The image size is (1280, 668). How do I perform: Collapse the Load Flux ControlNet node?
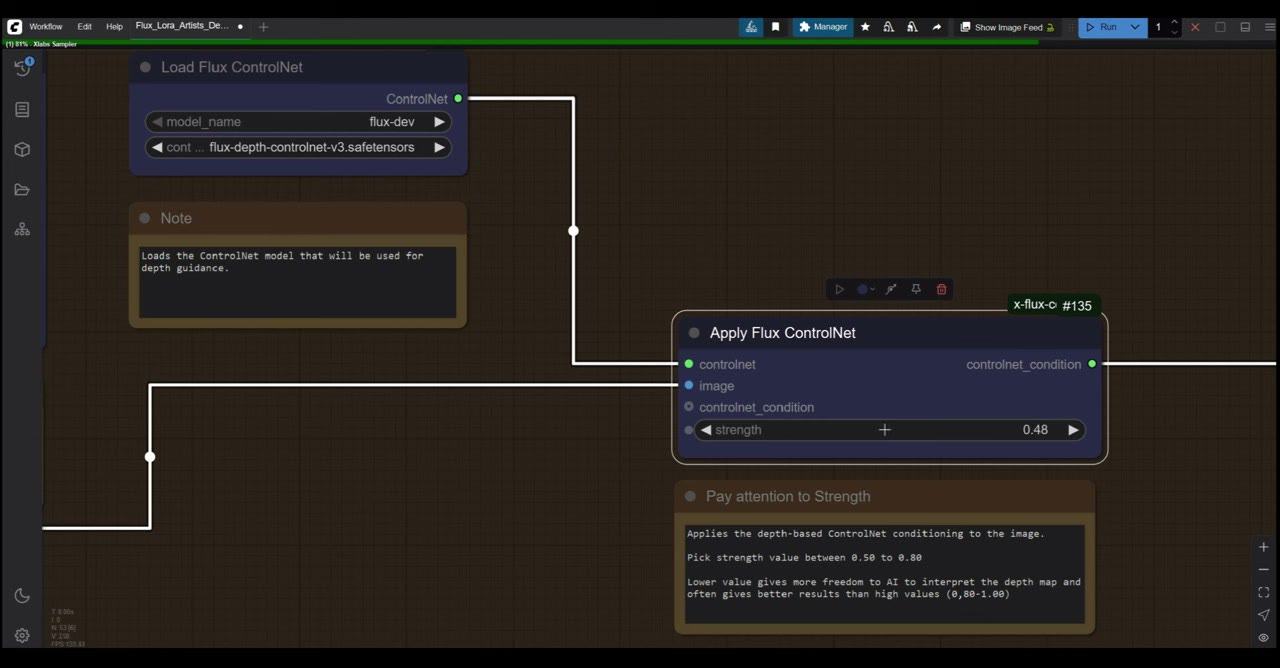145,67
